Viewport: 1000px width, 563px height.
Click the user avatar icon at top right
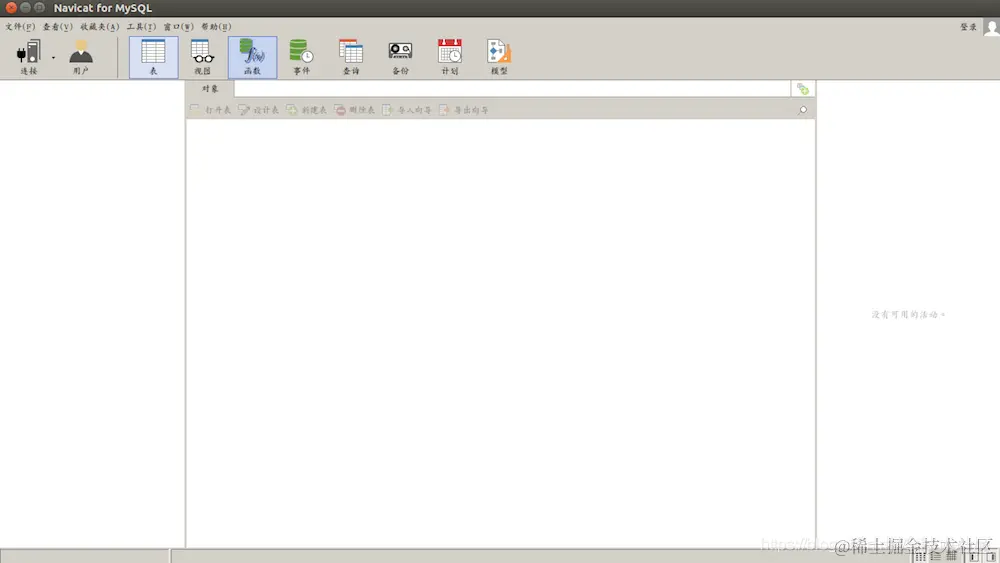click(x=992, y=27)
